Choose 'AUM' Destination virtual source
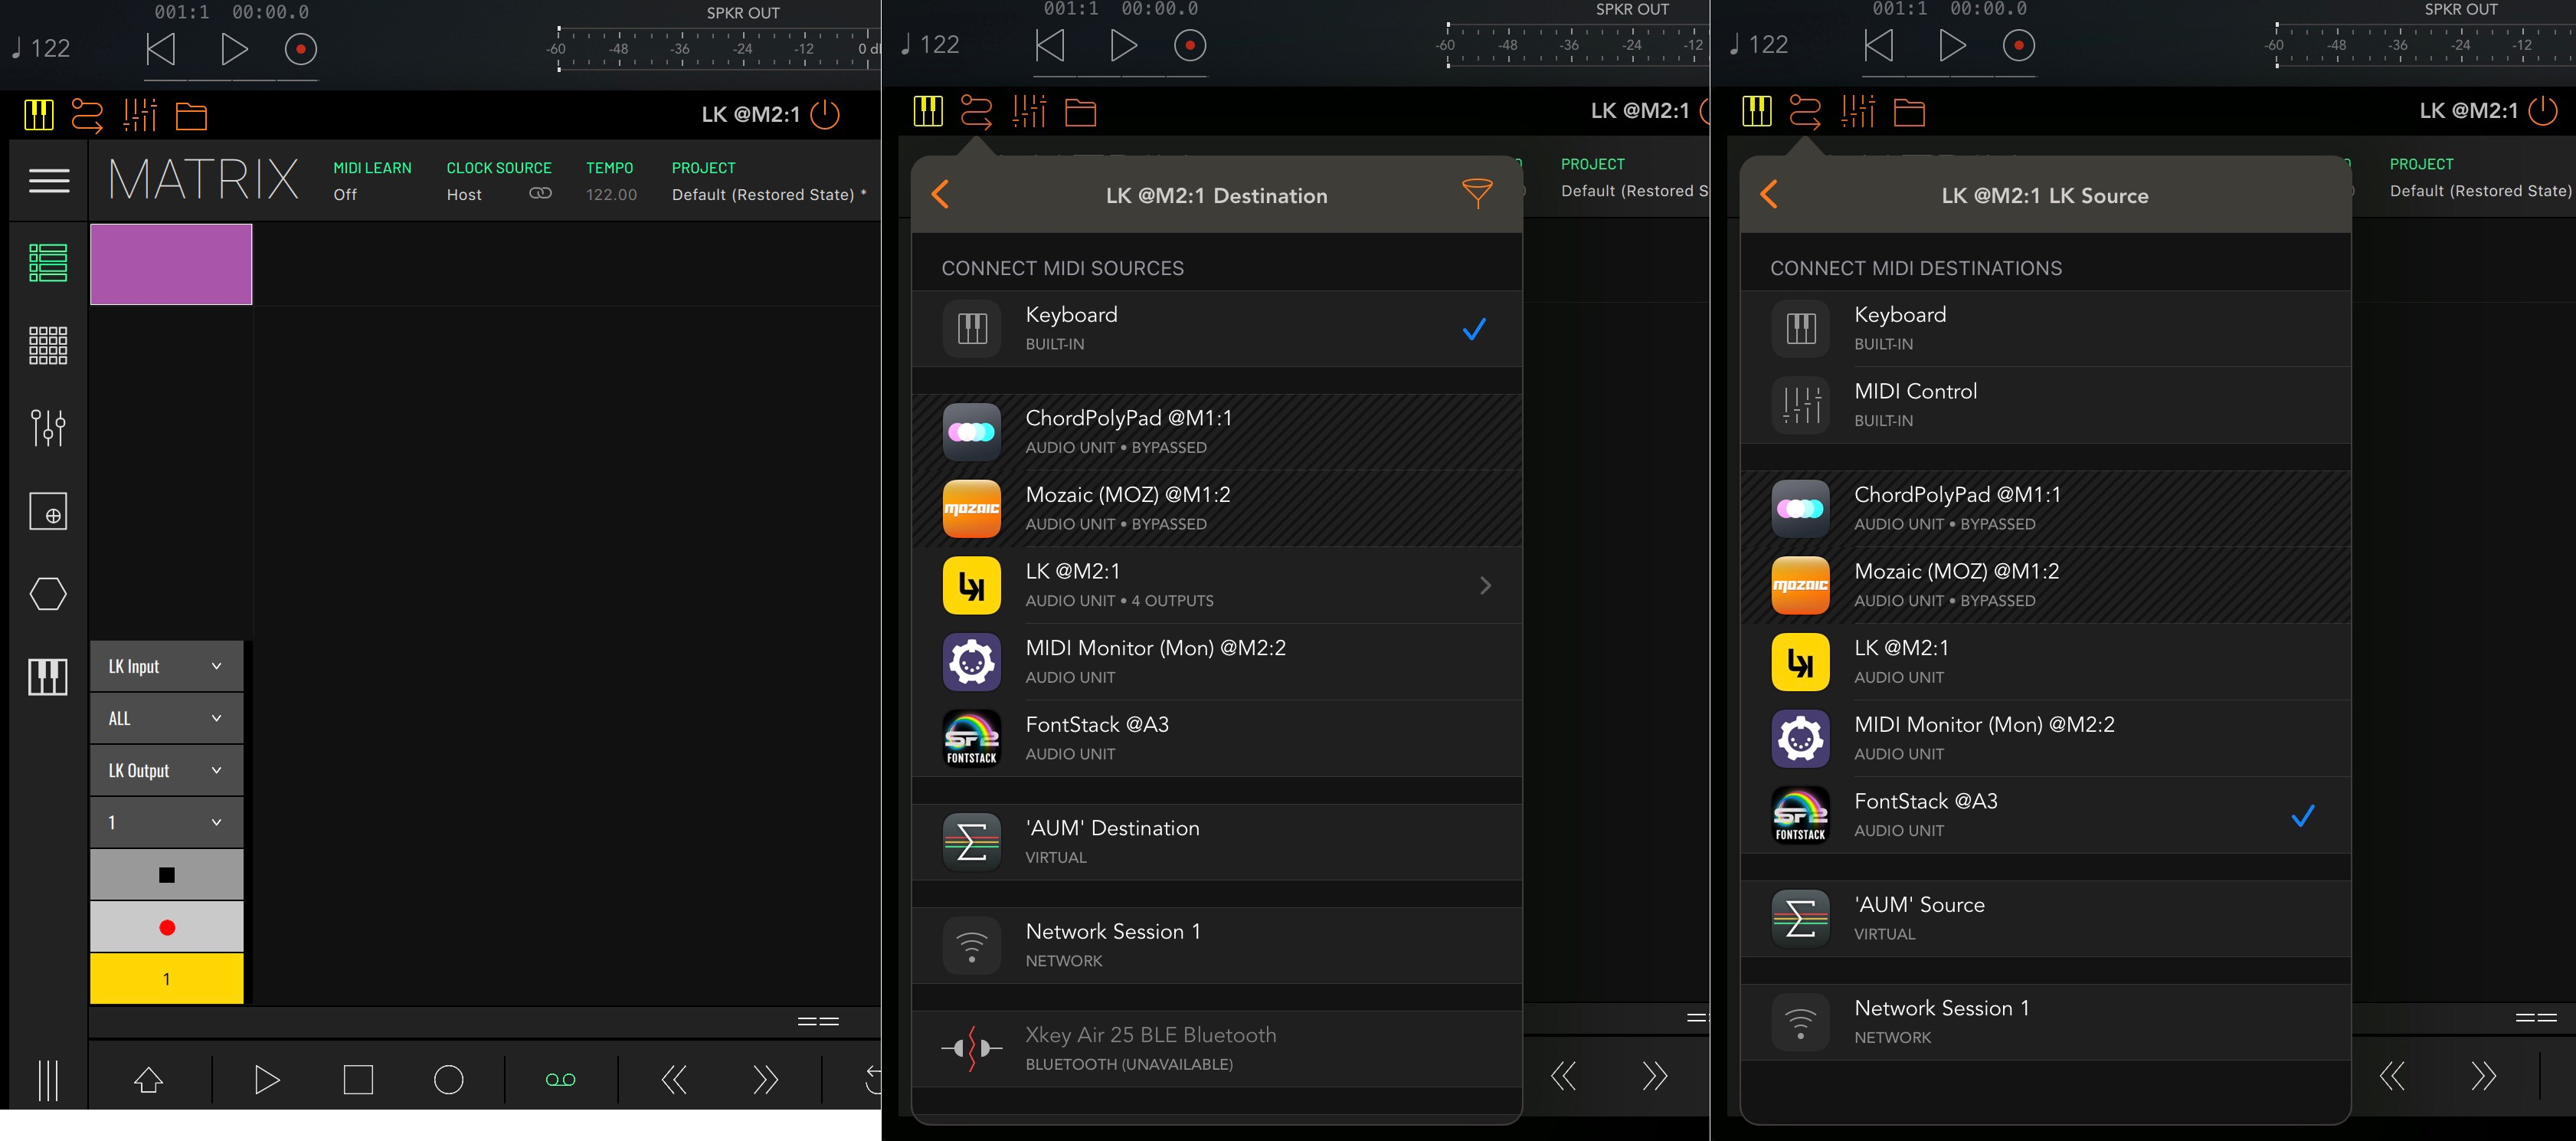This screenshot has height=1141, width=2576. [1217, 842]
